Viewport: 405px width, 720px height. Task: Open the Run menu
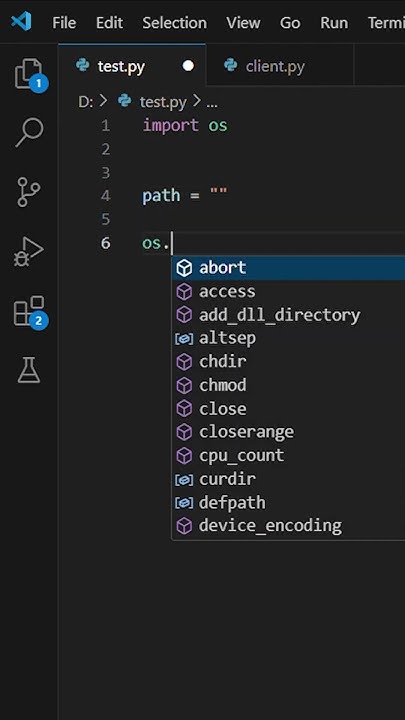[x=334, y=22]
